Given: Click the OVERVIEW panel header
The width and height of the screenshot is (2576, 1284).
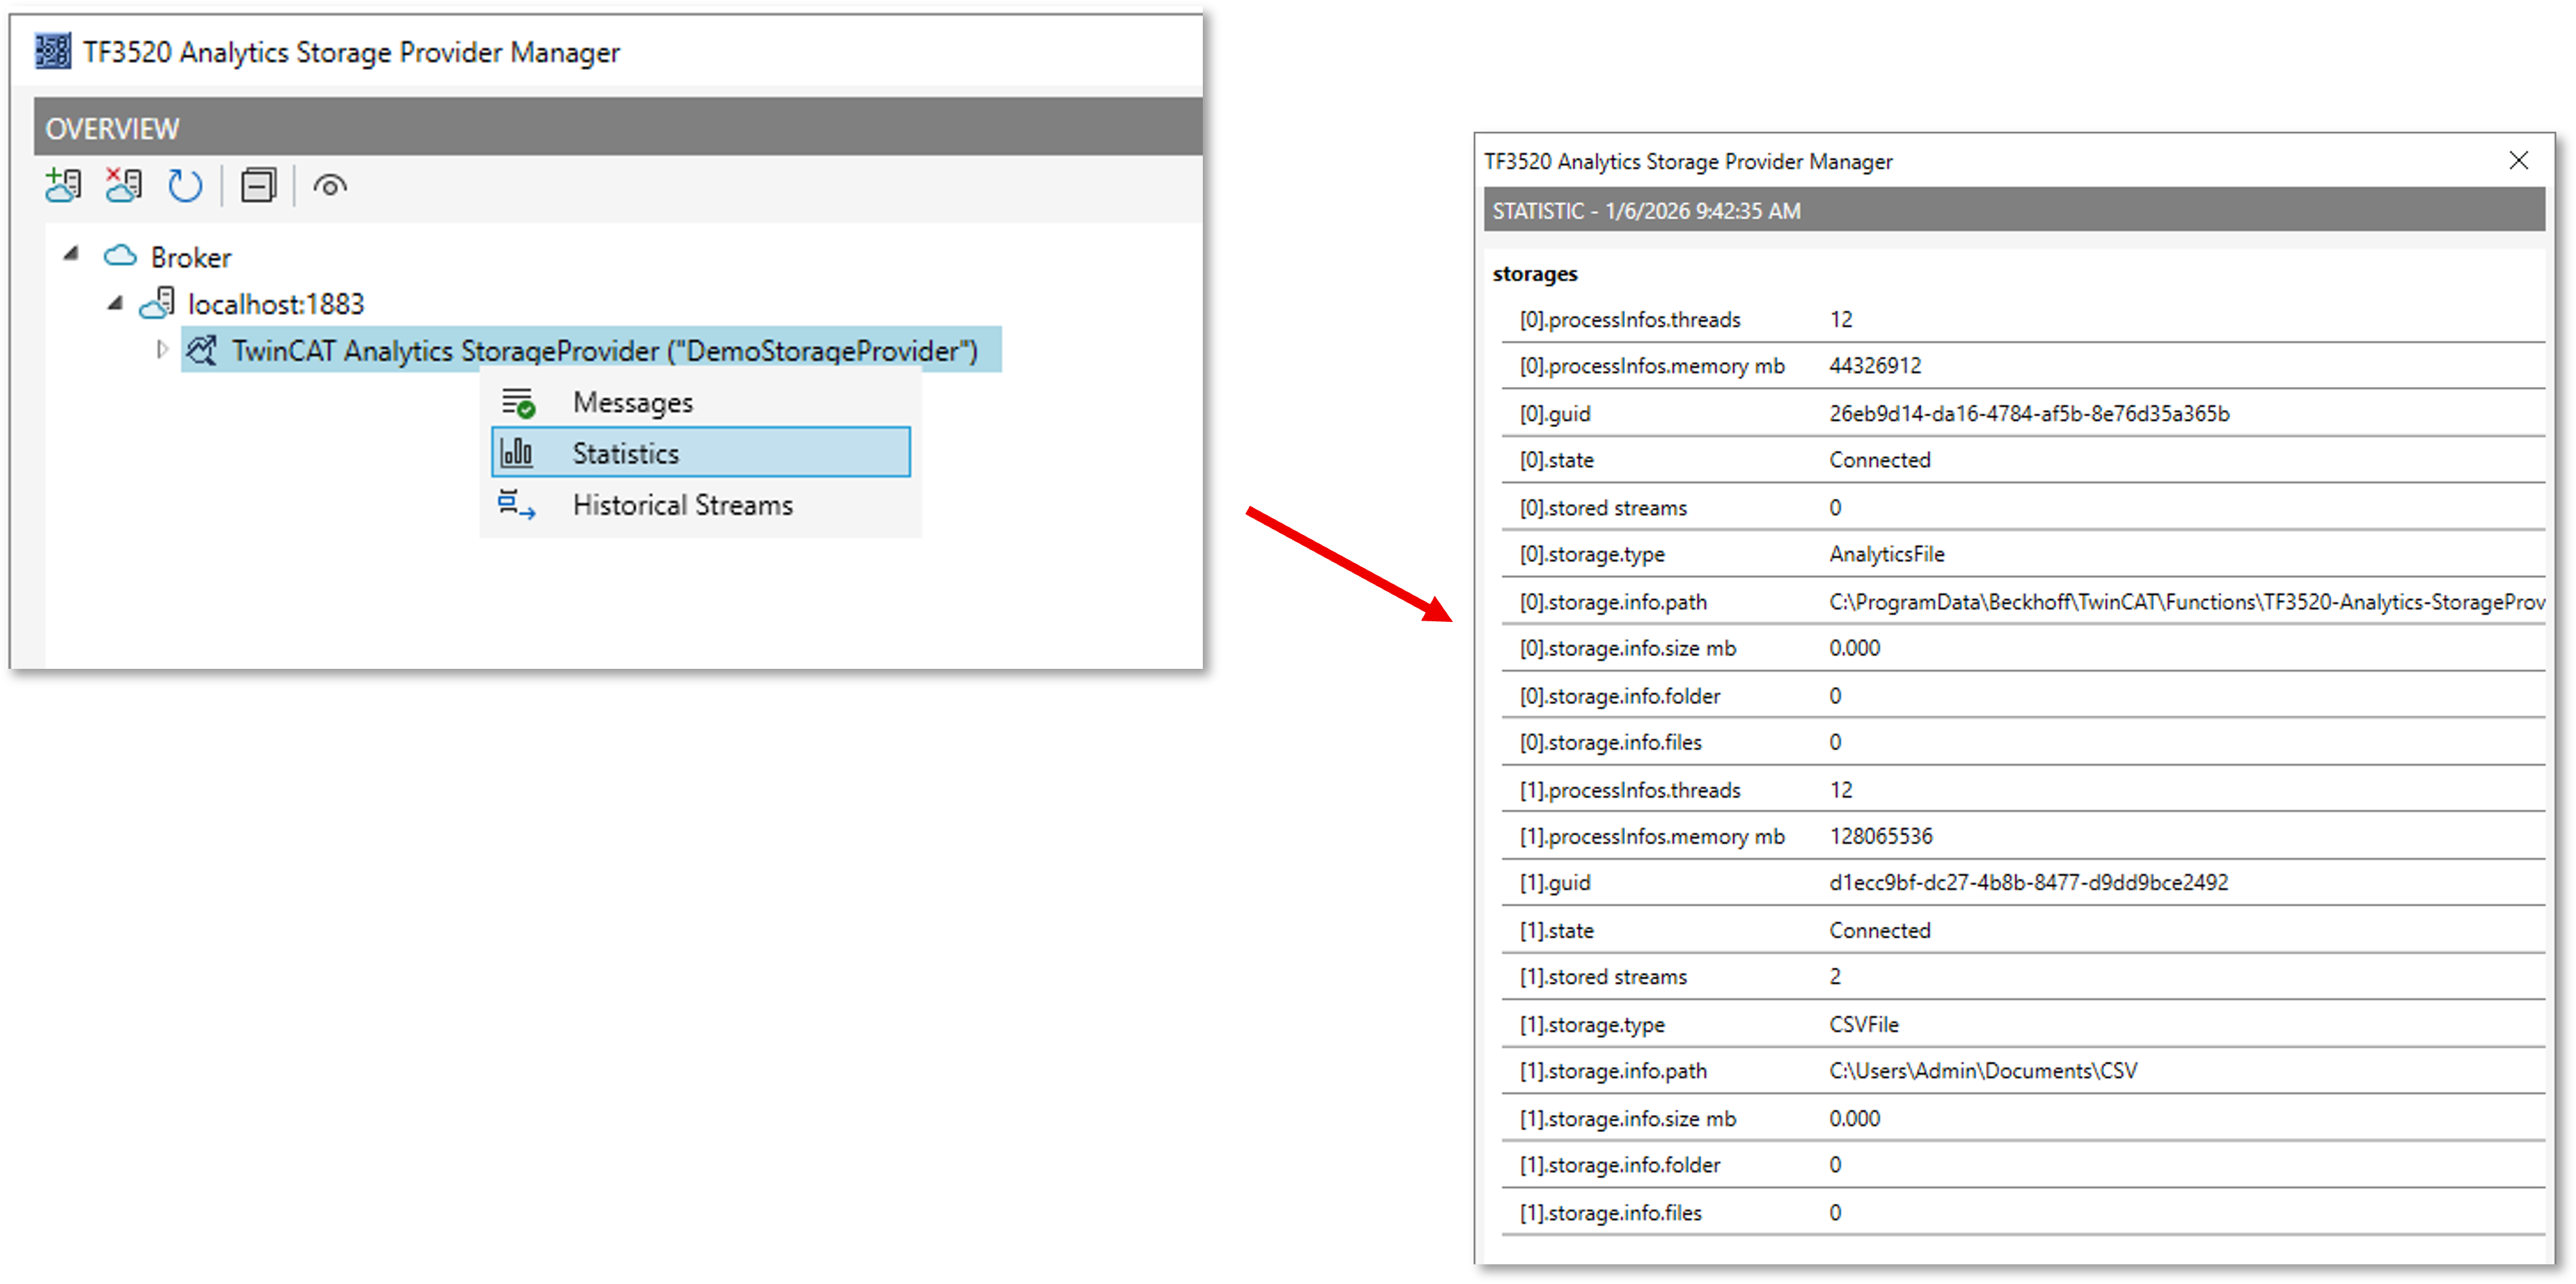Looking at the screenshot, I should tap(618, 127).
